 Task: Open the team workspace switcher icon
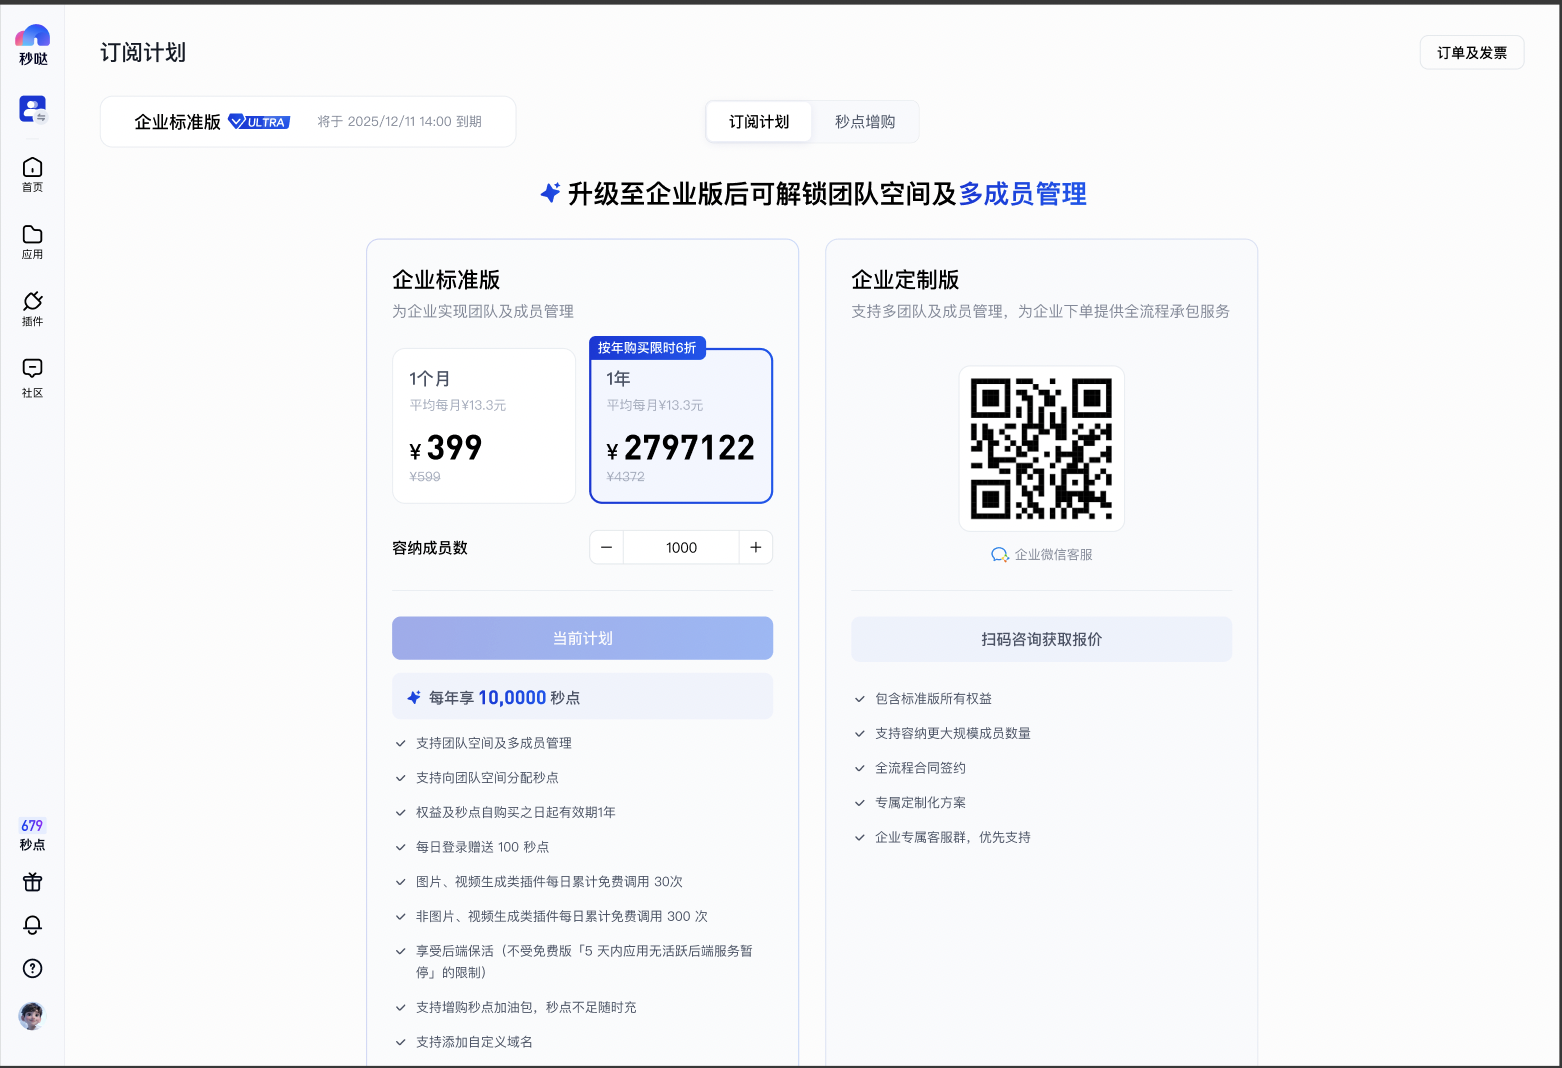32,109
